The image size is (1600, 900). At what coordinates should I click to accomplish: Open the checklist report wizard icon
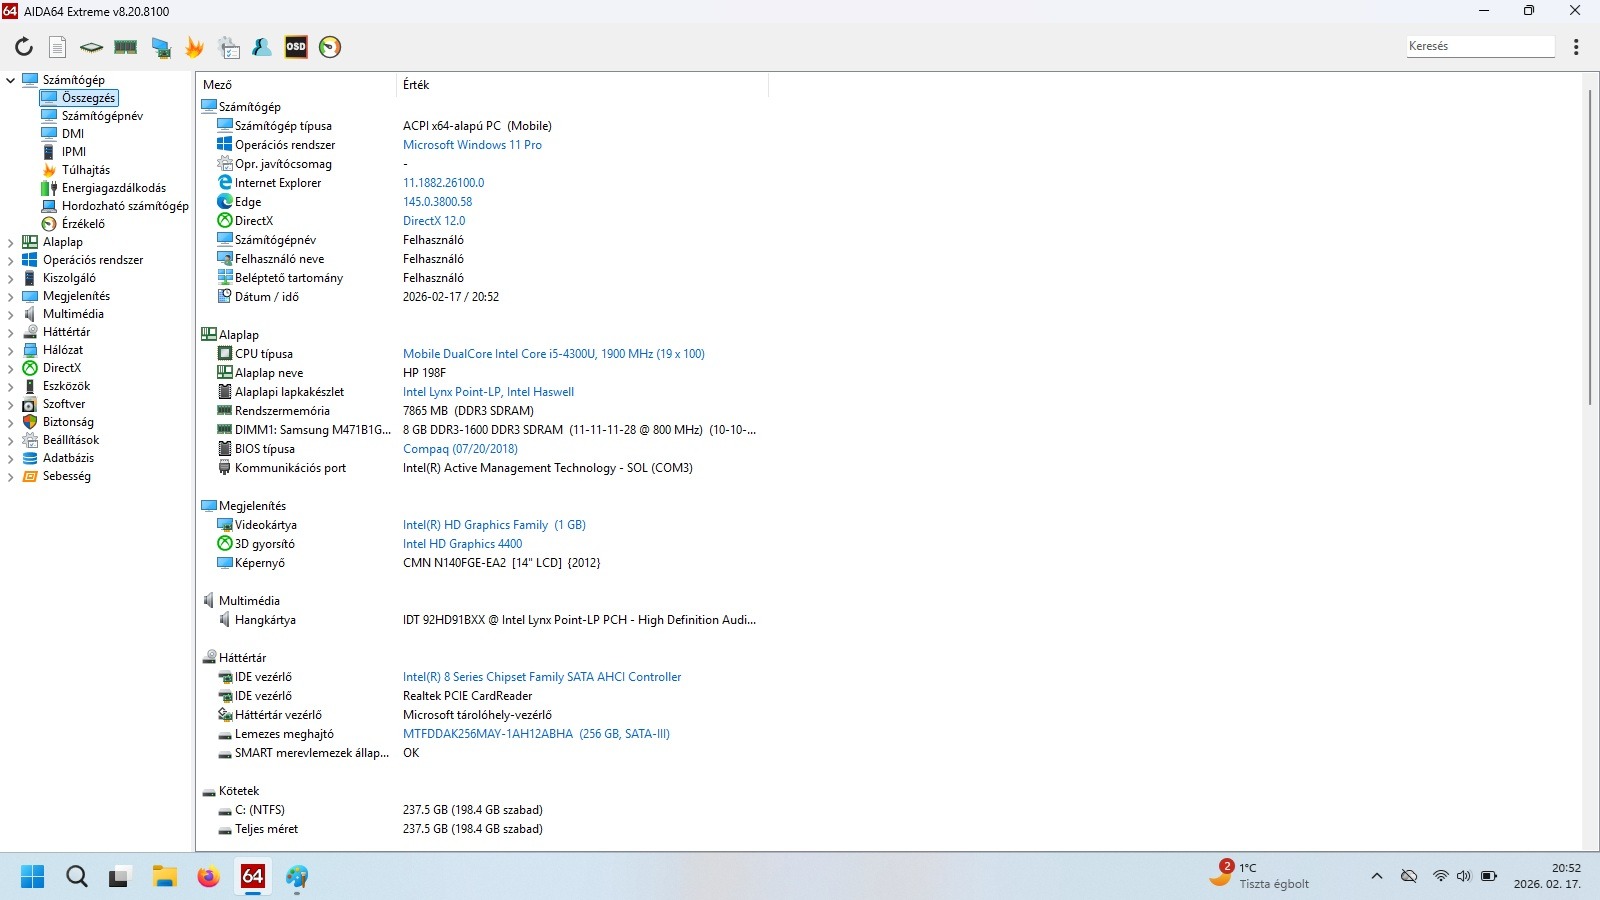click(x=229, y=47)
